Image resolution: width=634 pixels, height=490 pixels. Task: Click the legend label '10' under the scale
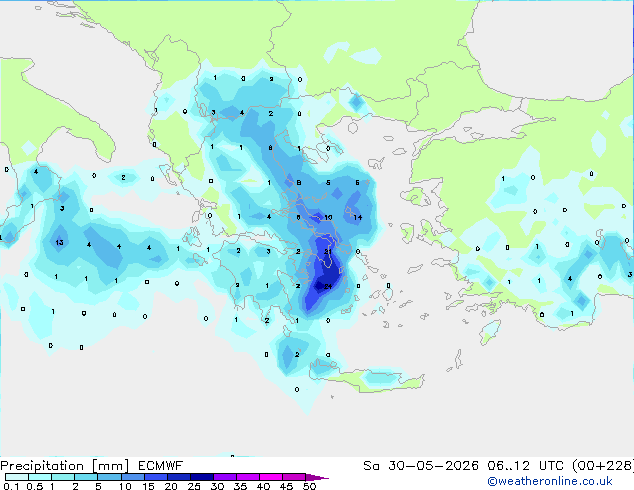(125, 486)
